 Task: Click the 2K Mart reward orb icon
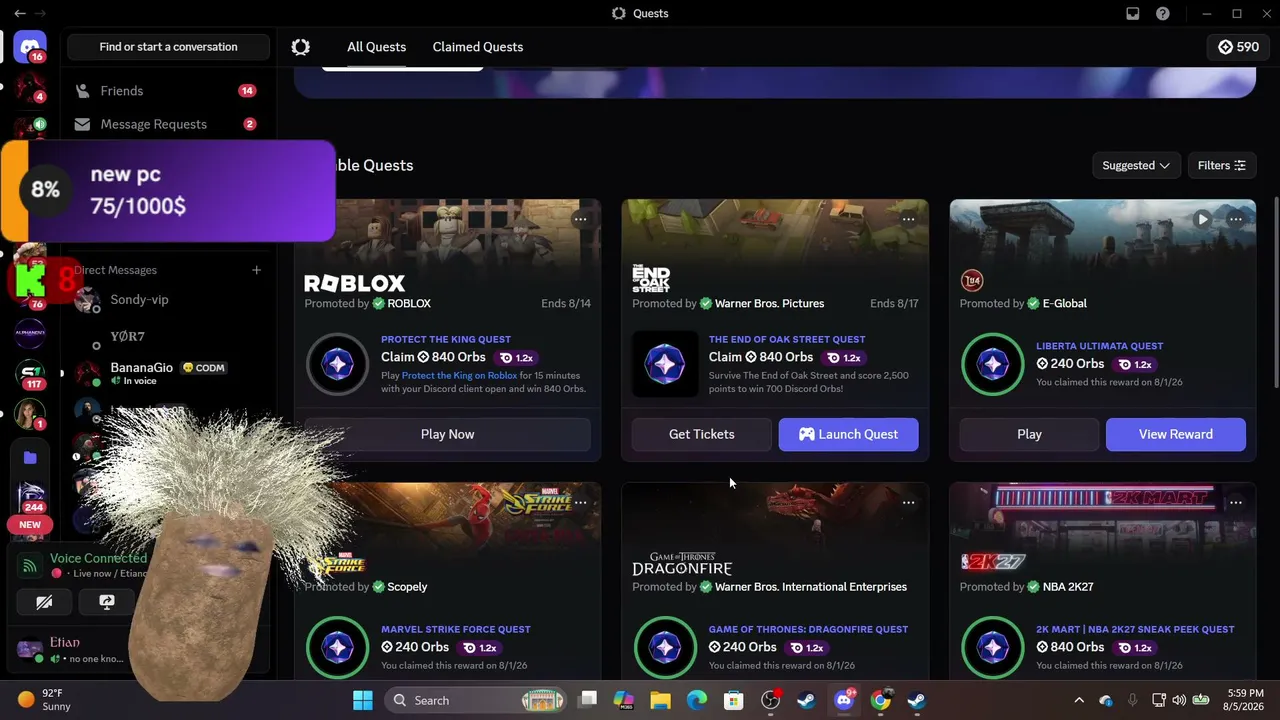point(993,647)
